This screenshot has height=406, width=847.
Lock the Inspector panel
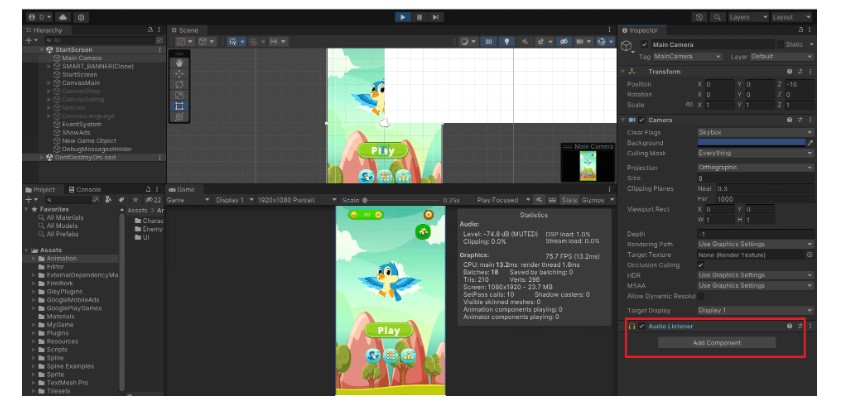click(x=801, y=30)
